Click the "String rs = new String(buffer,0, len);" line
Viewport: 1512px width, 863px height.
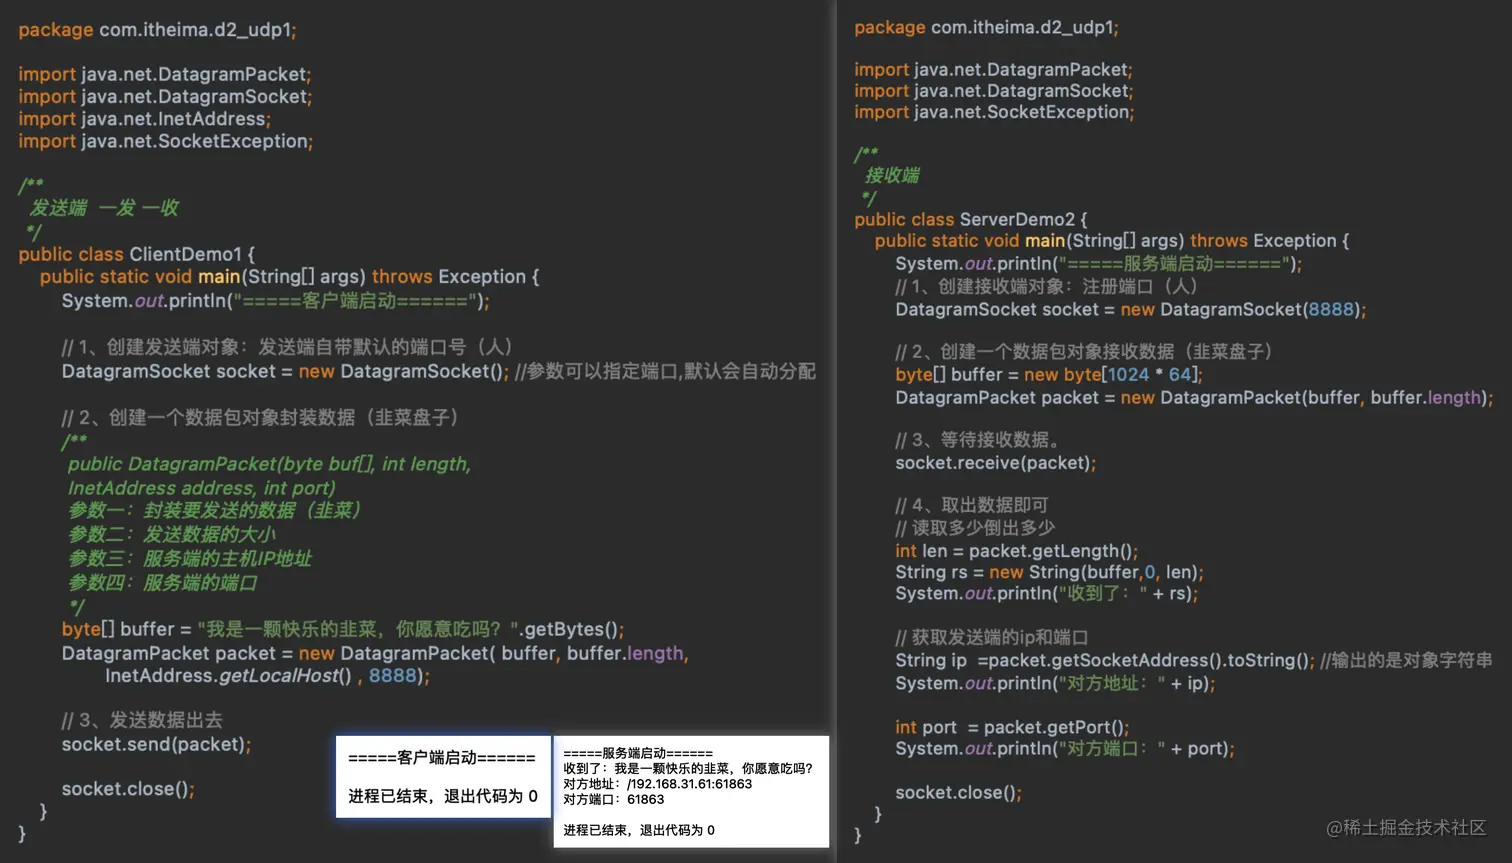coord(1049,572)
